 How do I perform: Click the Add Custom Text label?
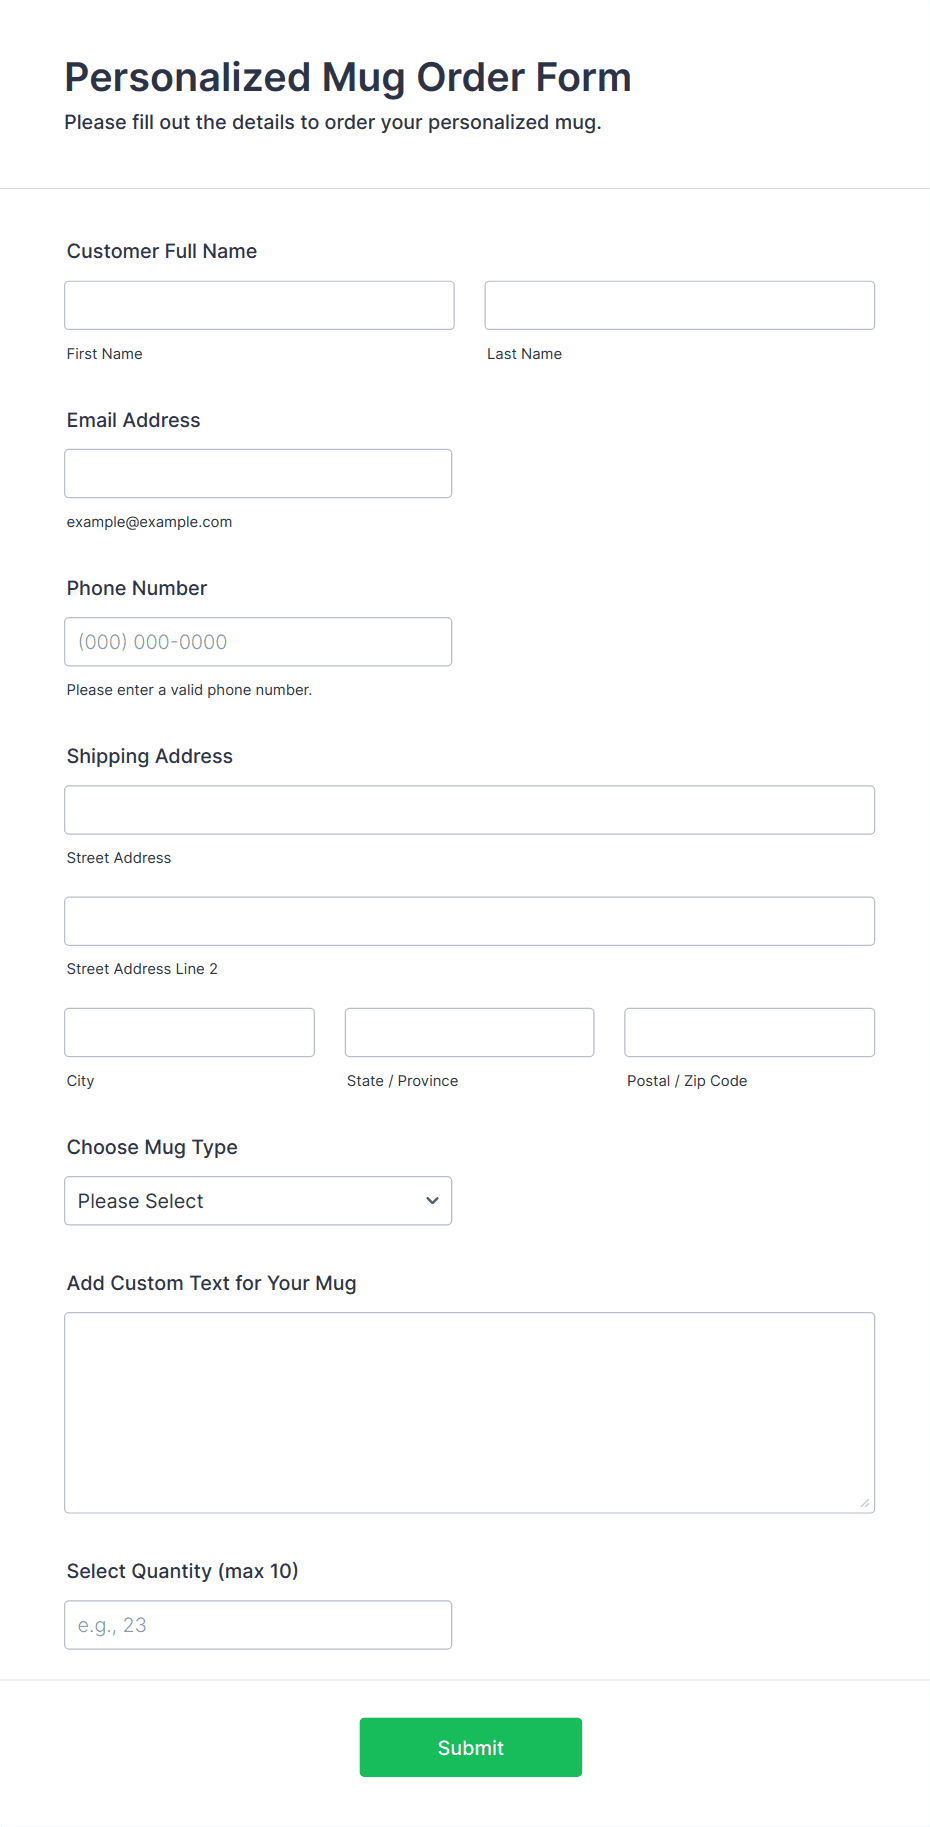click(x=211, y=1283)
